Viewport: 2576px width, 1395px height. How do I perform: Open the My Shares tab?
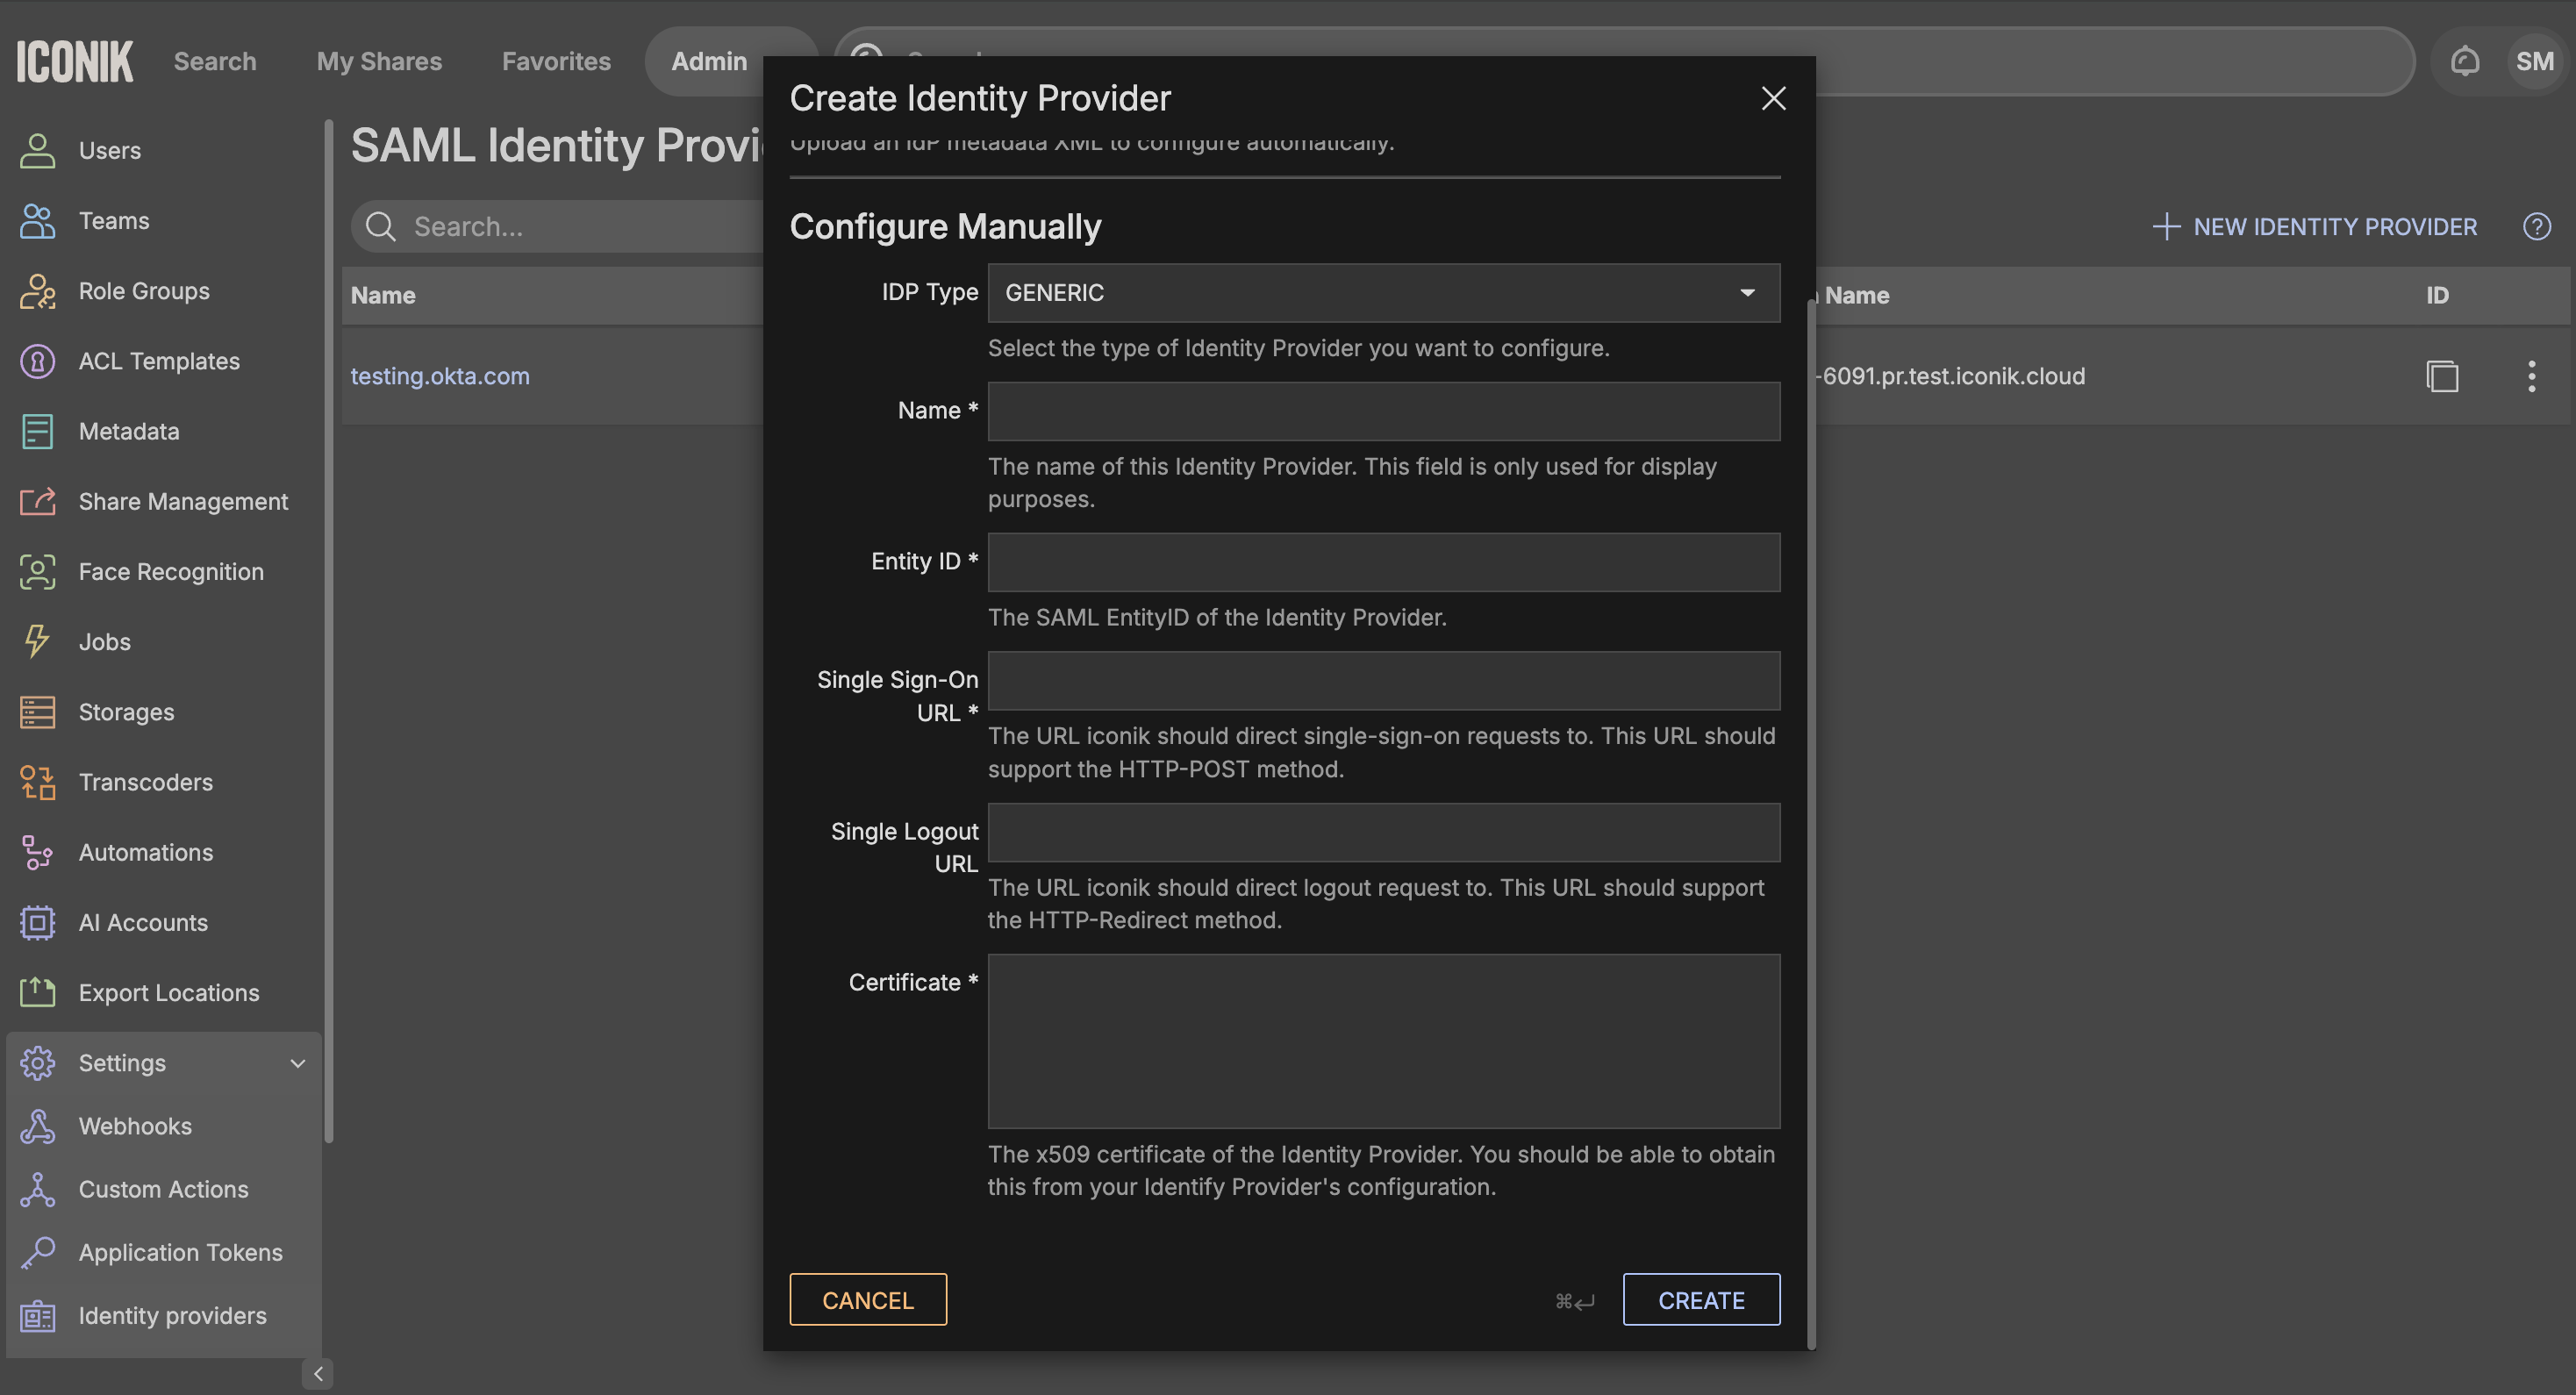pos(379,61)
